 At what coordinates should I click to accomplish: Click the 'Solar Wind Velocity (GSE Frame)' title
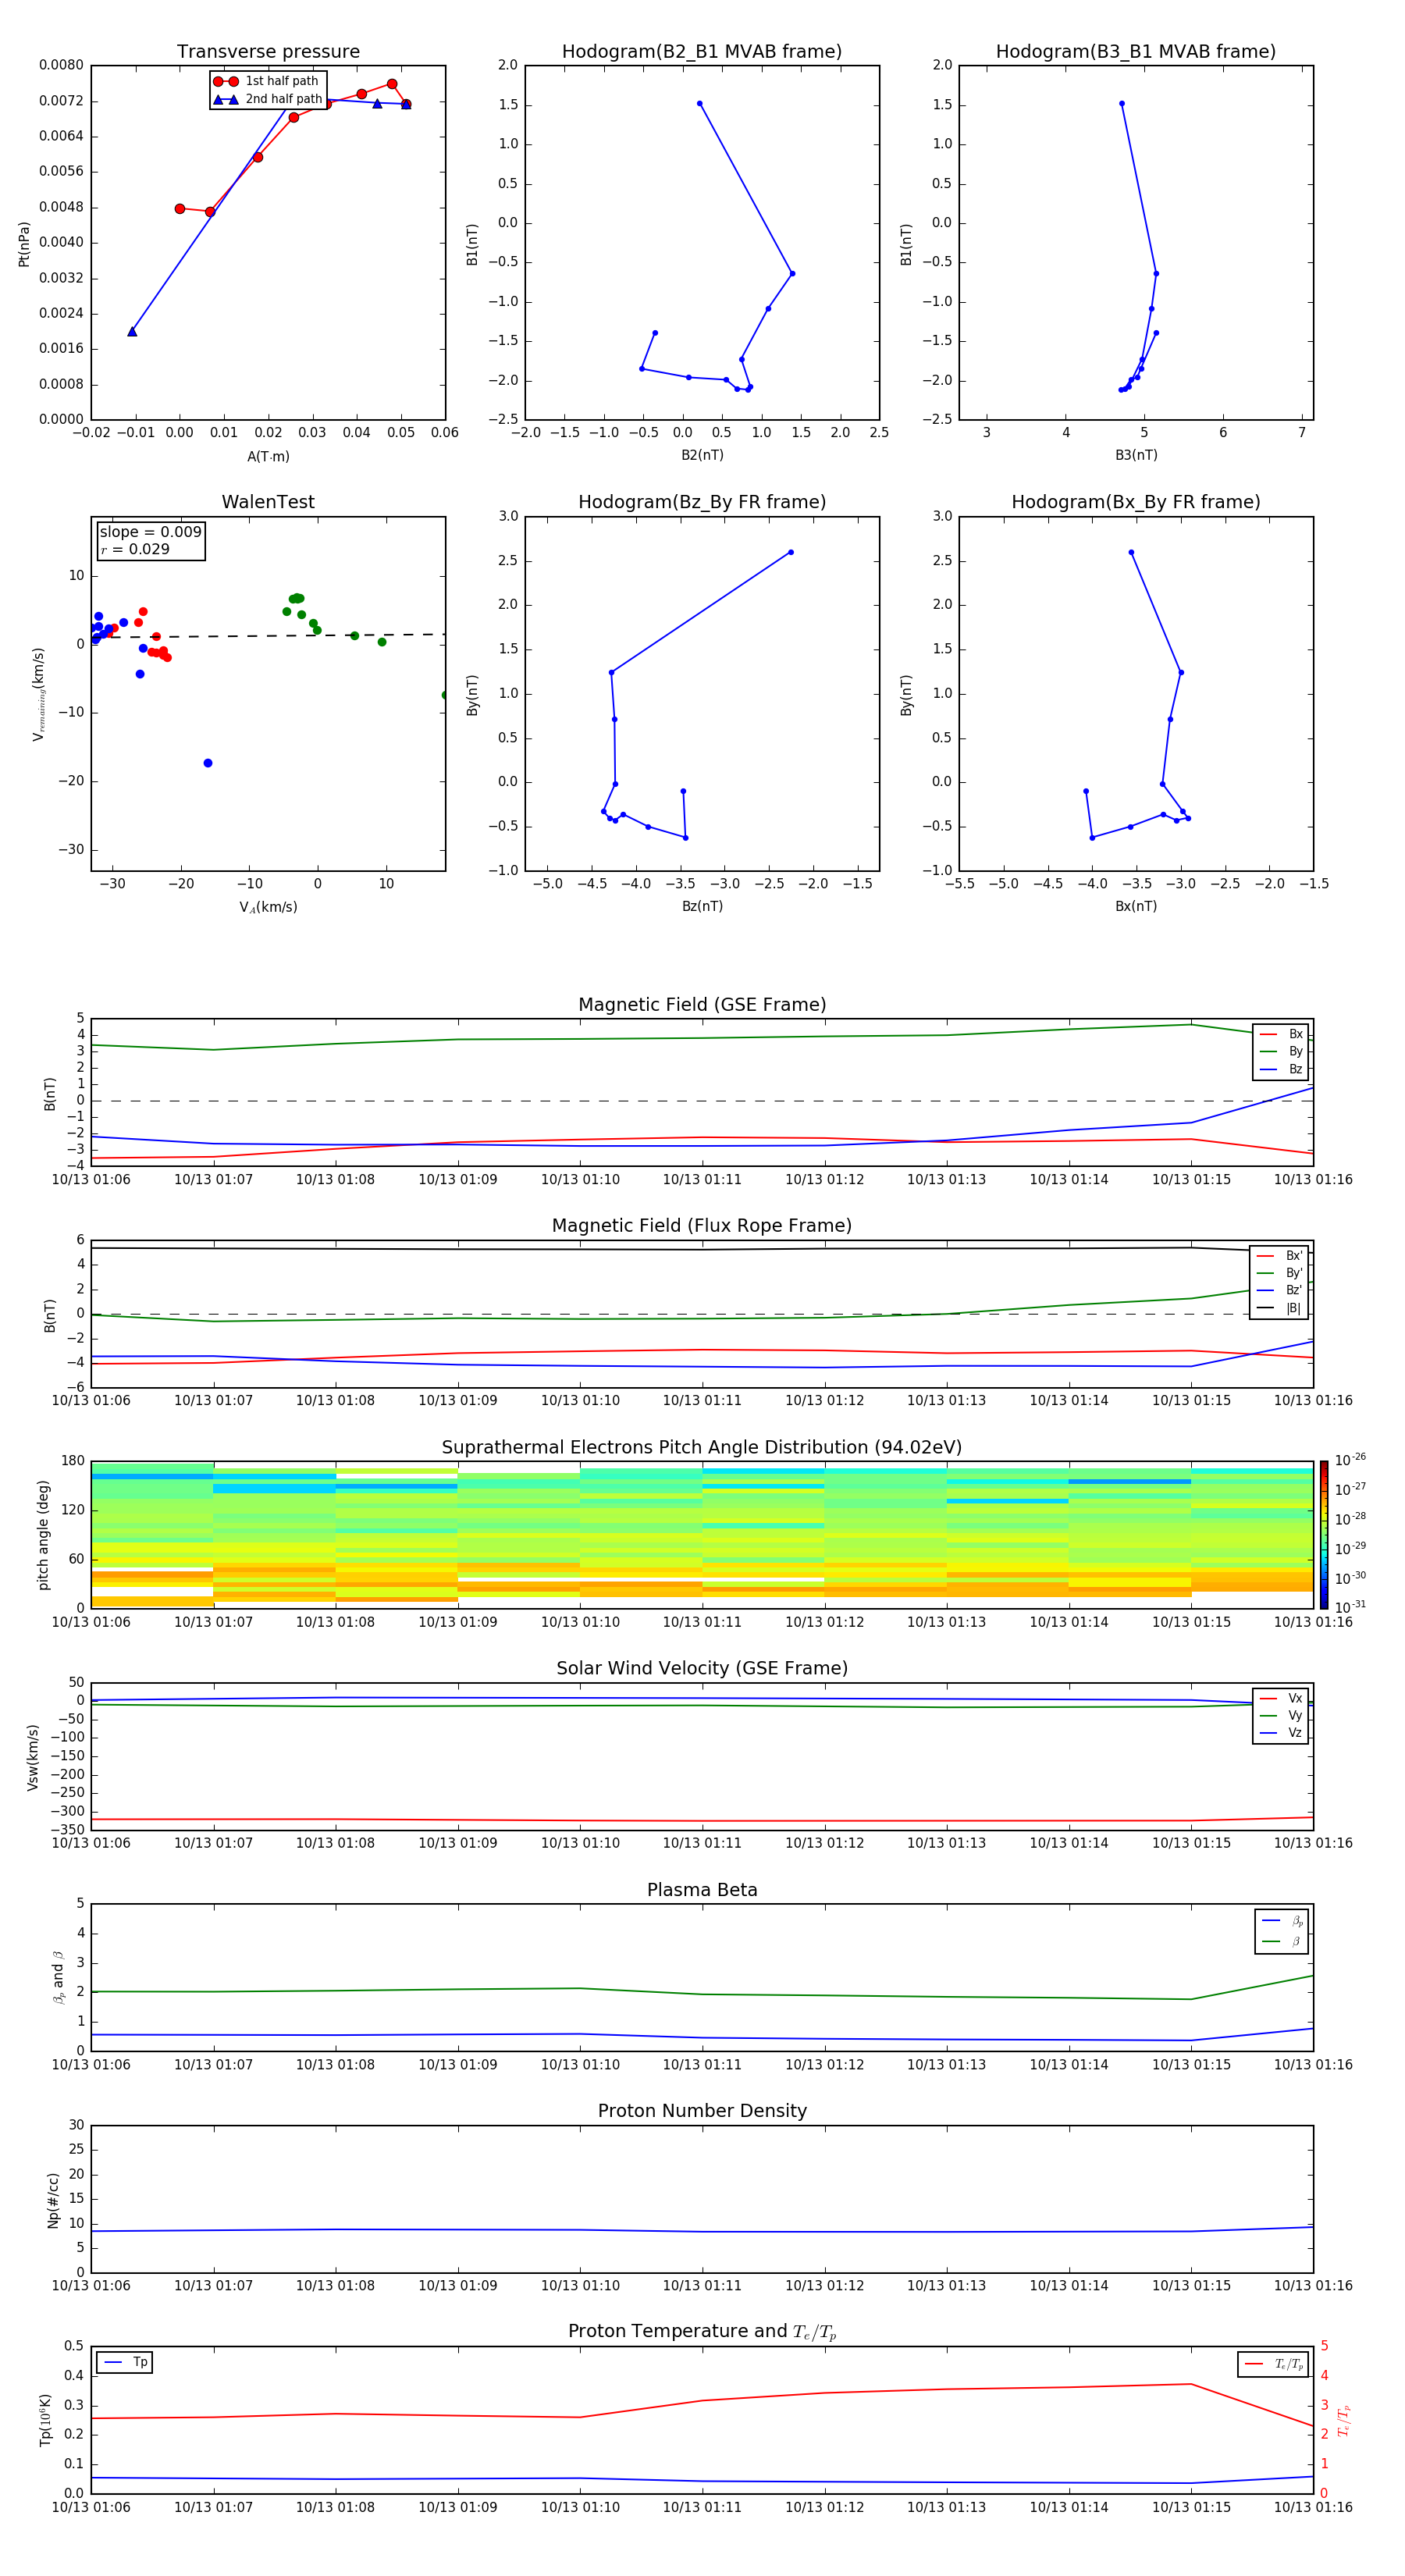pos(702,1669)
